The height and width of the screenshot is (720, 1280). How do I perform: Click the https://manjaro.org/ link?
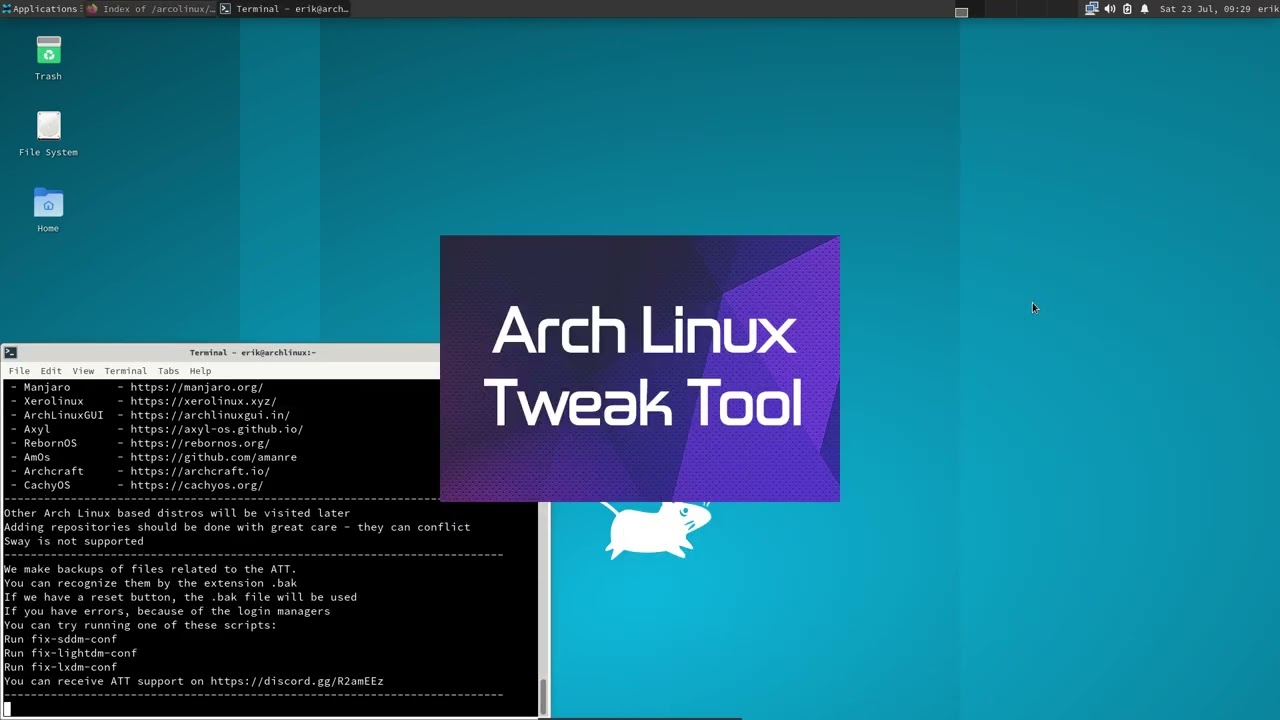point(197,387)
